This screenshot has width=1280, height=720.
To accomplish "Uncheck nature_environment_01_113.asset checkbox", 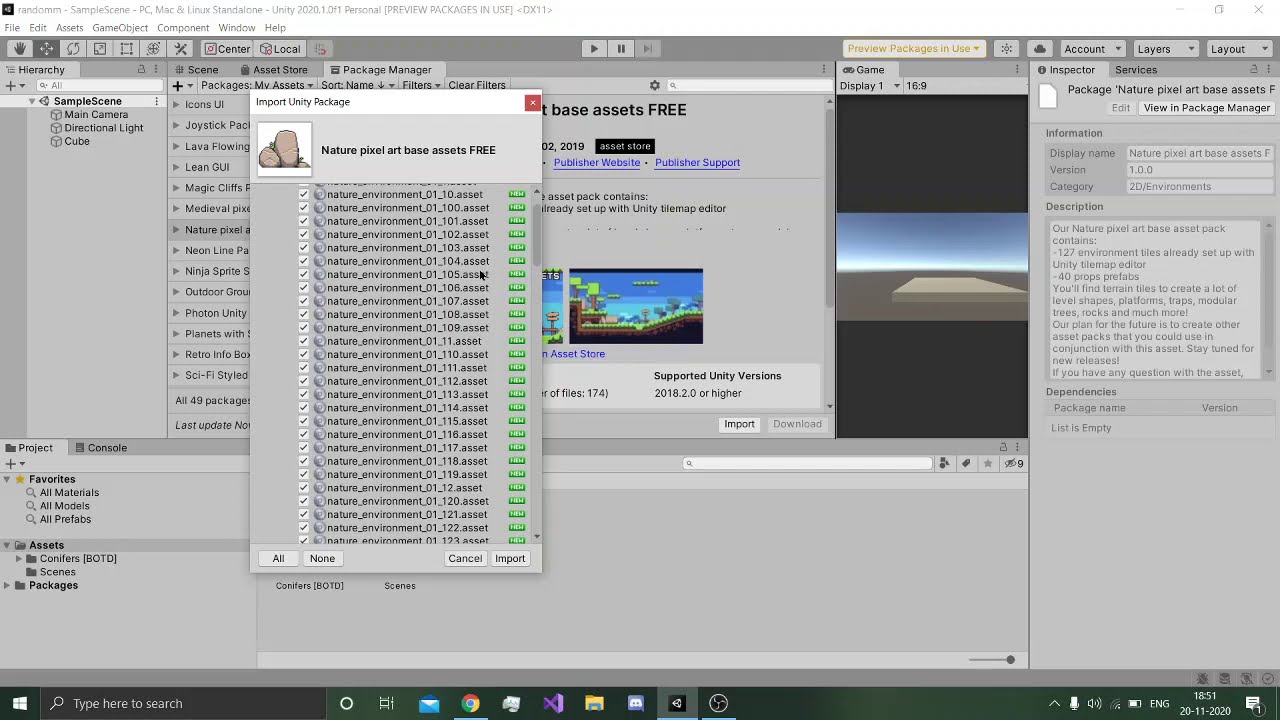I will click(x=304, y=394).
